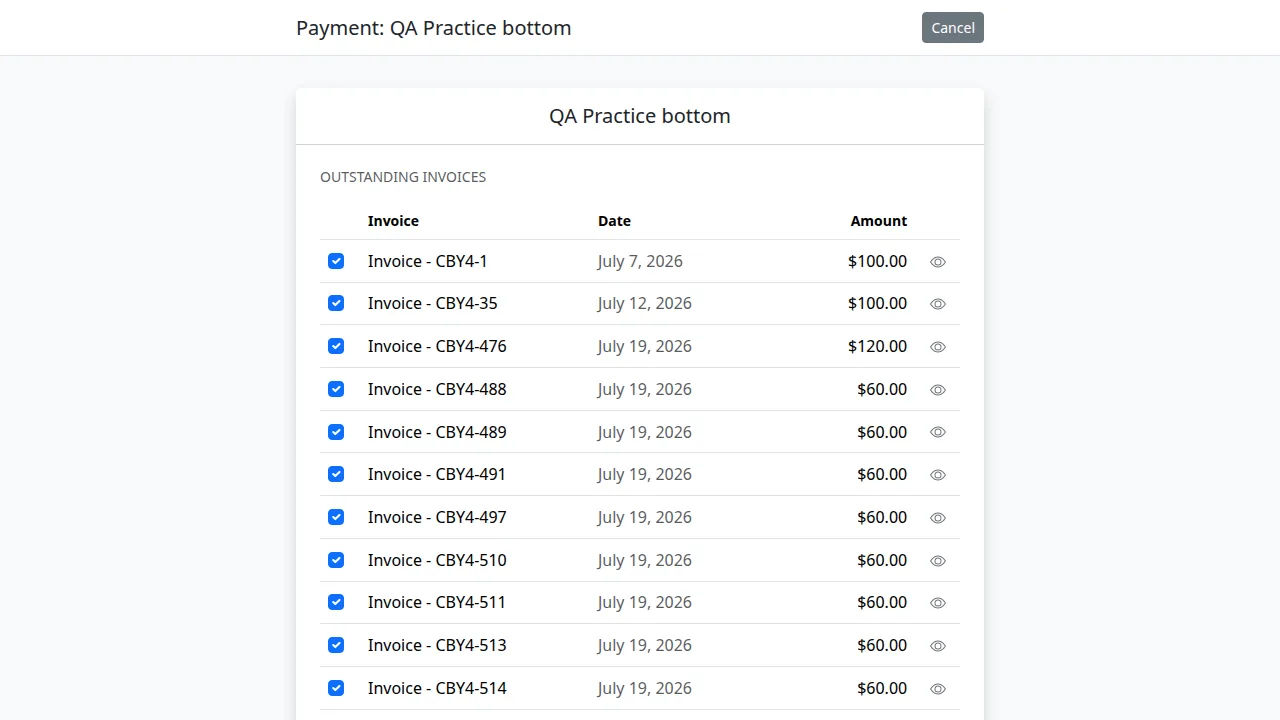The height and width of the screenshot is (720, 1280).
Task: Click the July 12, 2026 date
Action: point(645,303)
